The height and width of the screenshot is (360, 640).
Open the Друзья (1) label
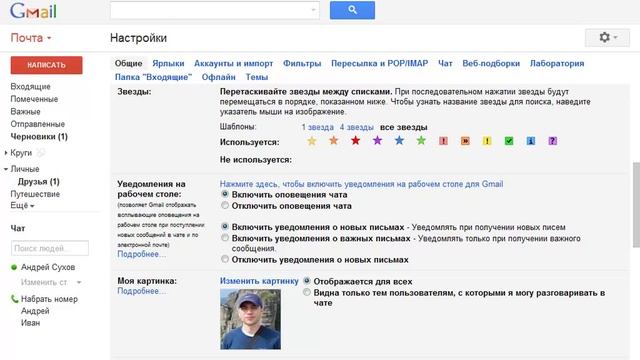[x=39, y=182]
